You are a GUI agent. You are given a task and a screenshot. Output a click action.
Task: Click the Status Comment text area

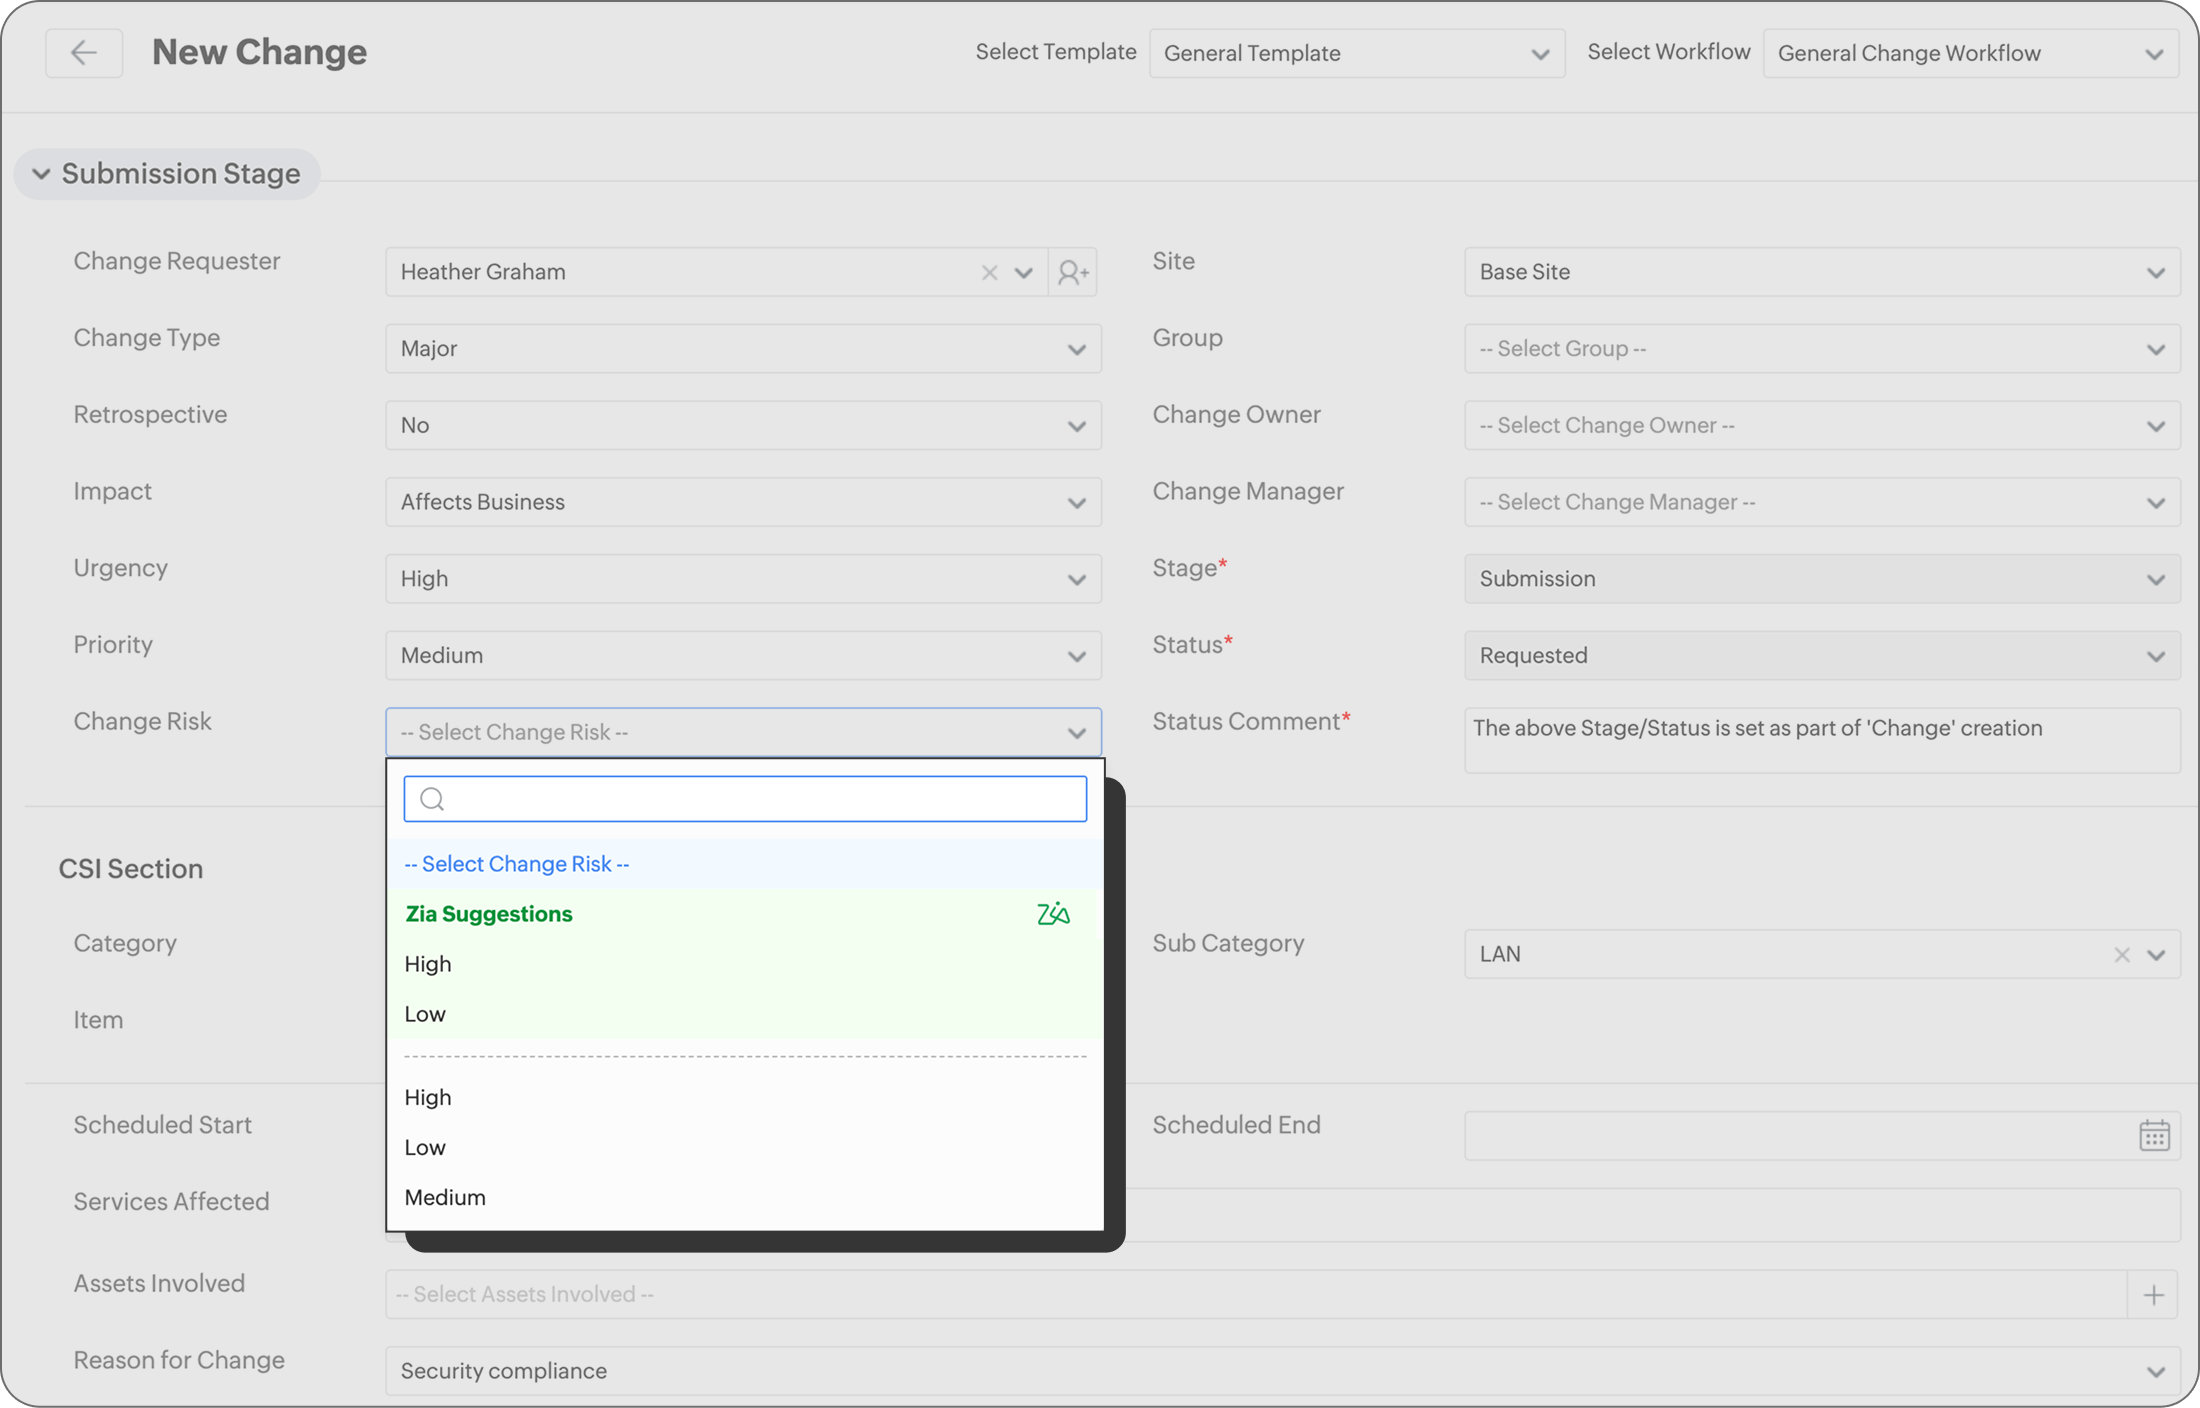(1821, 740)
